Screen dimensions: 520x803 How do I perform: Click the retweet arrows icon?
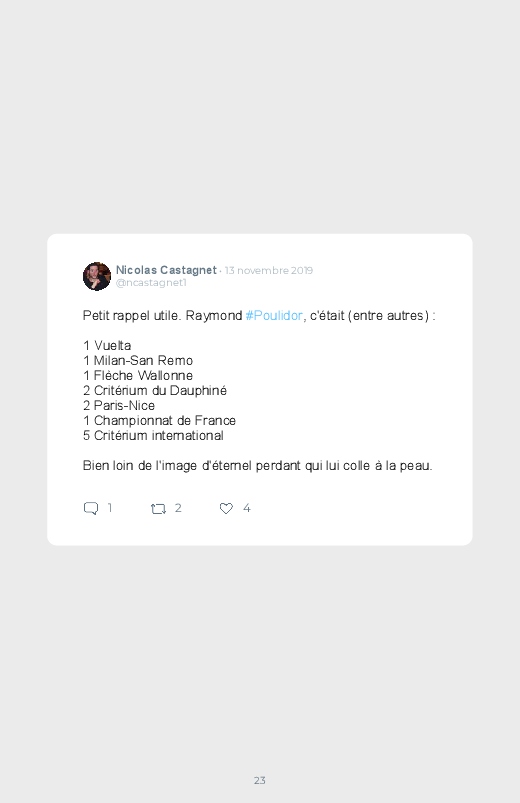pyautogui.click(x=158, y=509)
